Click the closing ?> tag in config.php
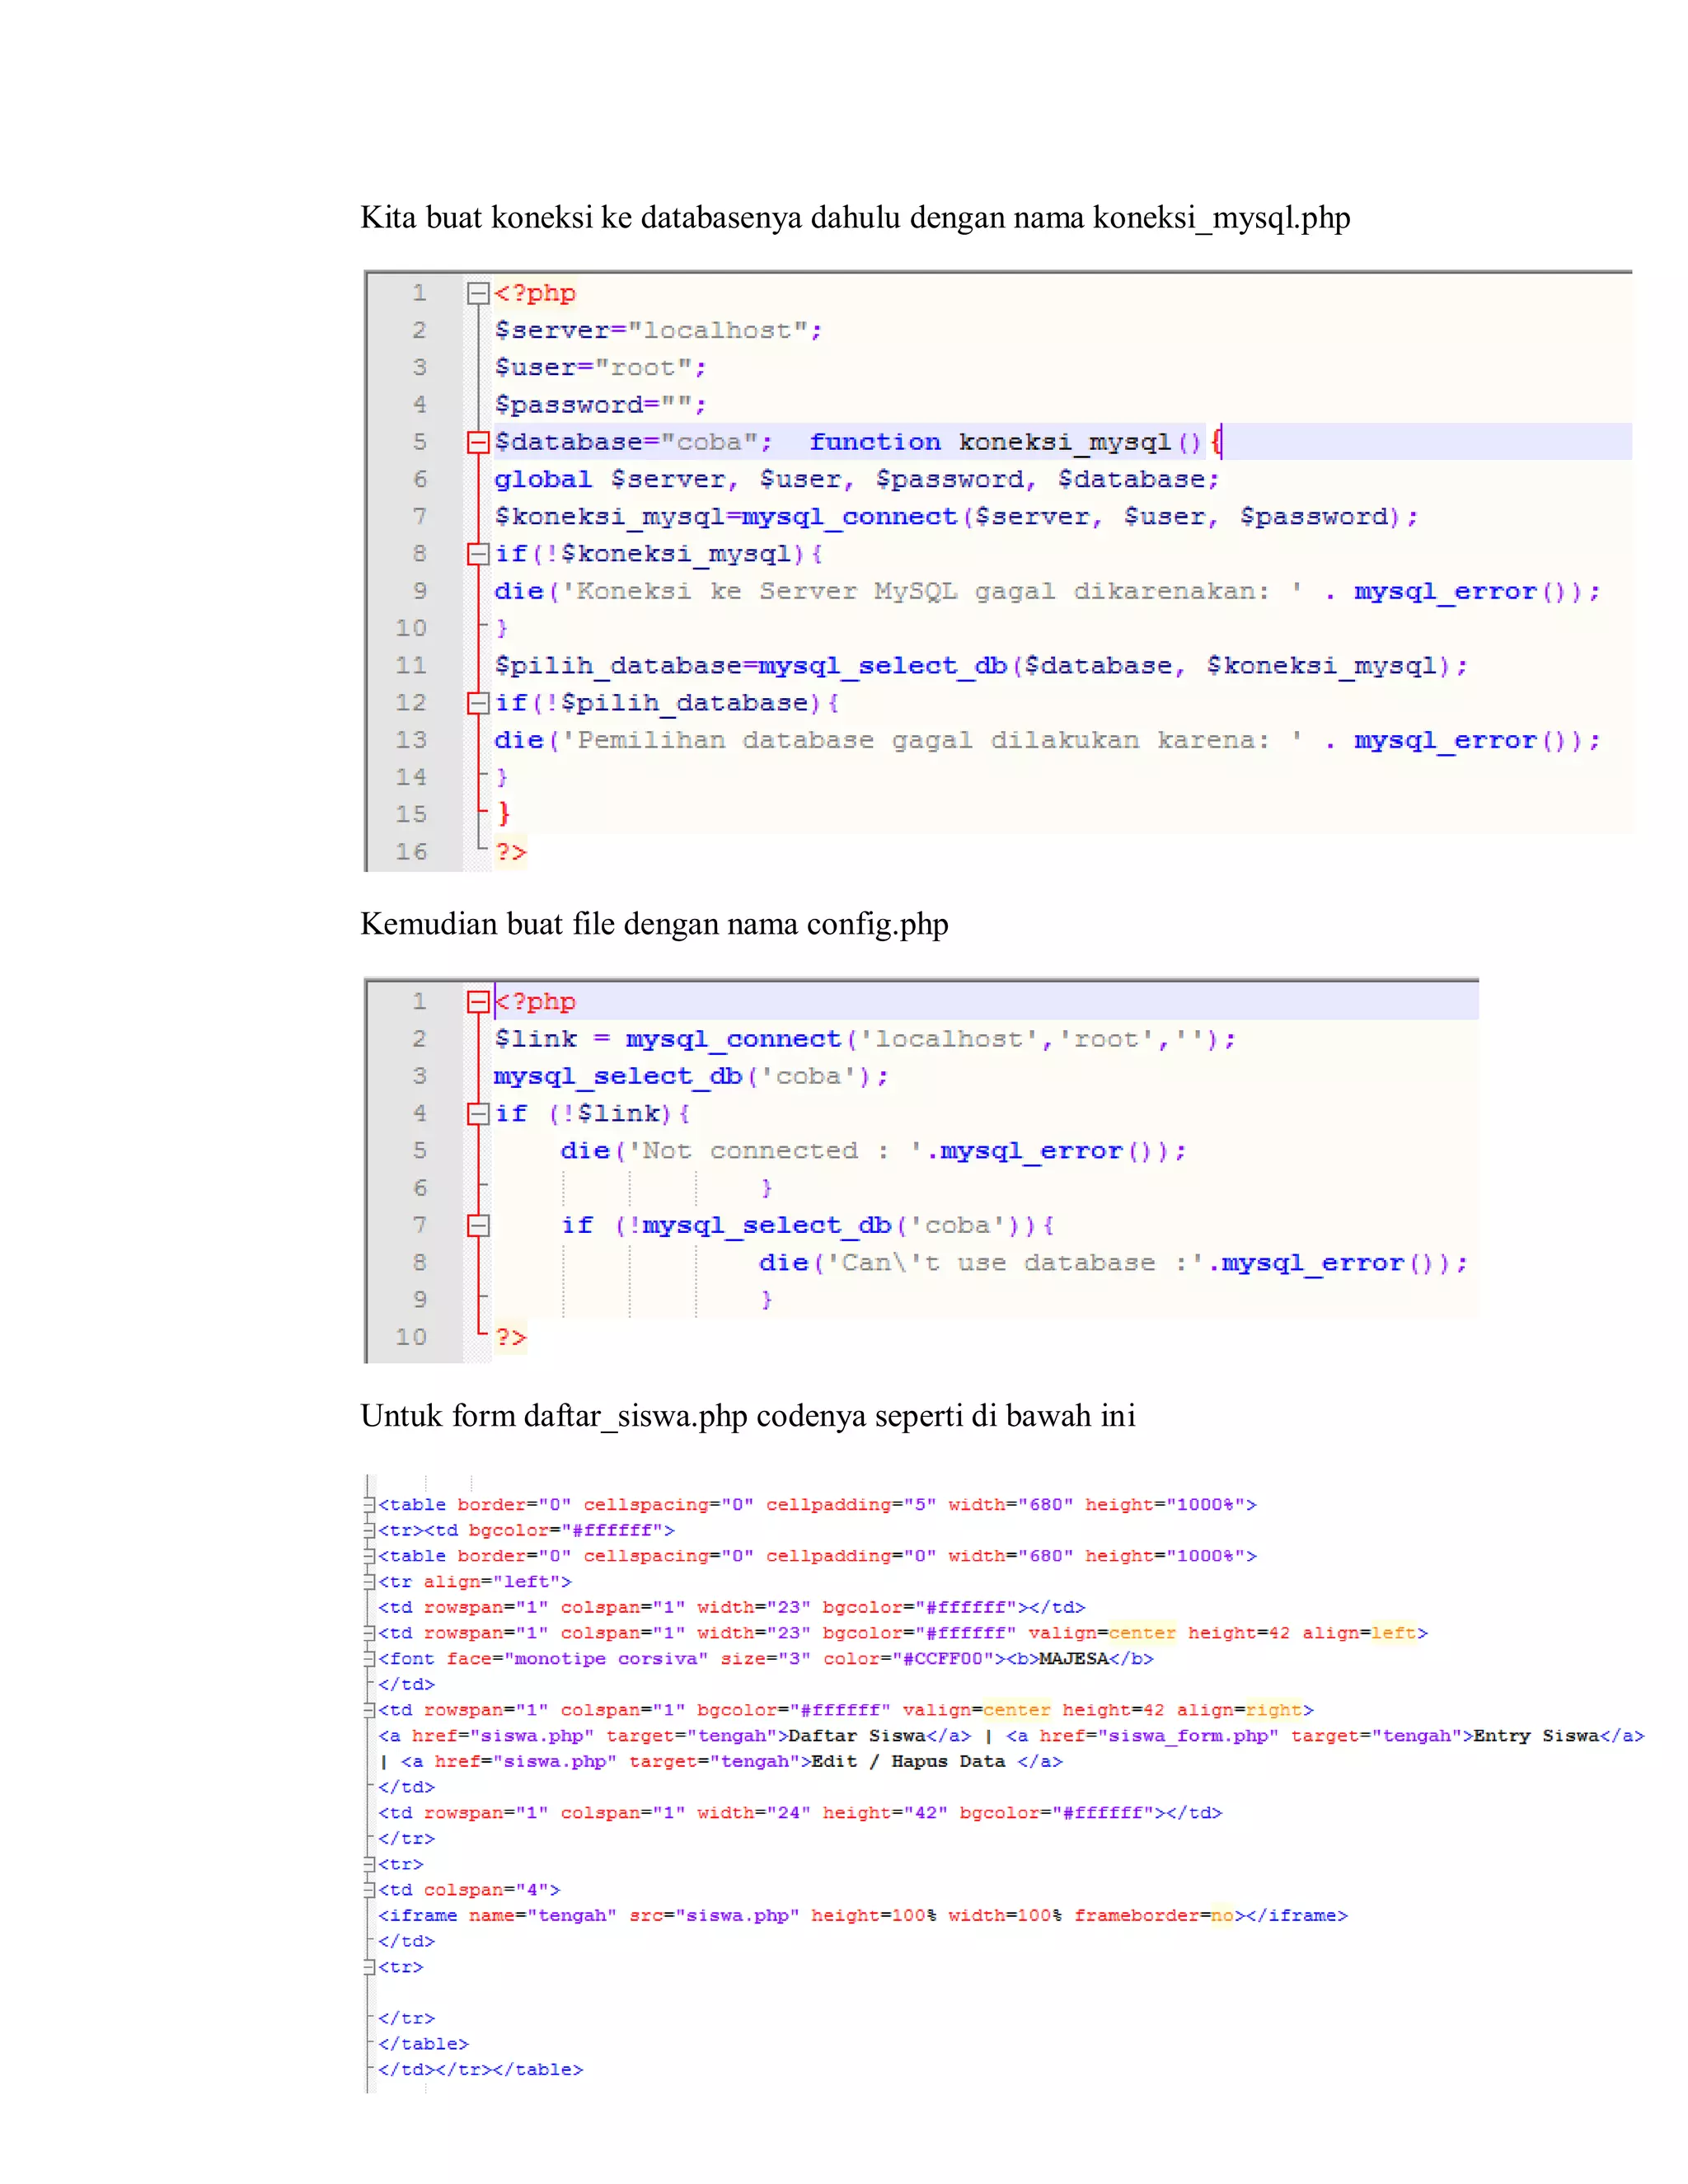Screen dimensions: 1688x2184 pos(510,1338)
